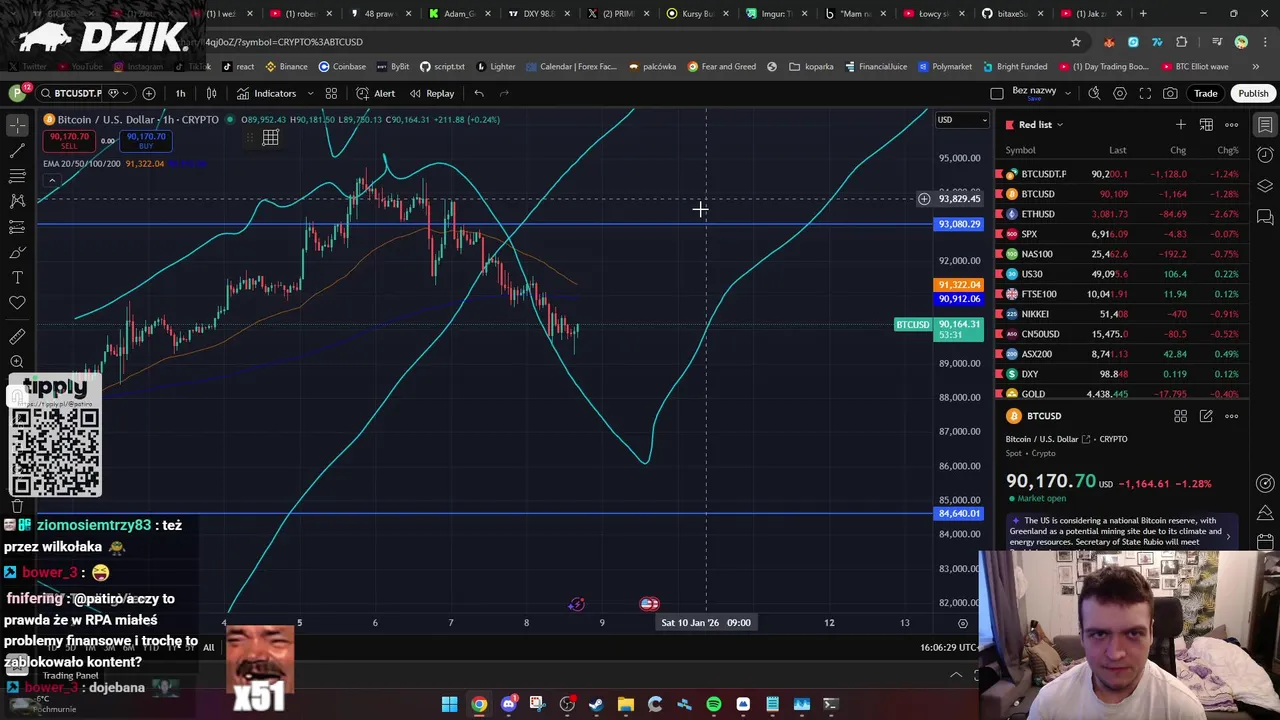Screen dimensions: 1280x720
Task: Open the USD currency dropdown
Action: (x=961, y=120)
